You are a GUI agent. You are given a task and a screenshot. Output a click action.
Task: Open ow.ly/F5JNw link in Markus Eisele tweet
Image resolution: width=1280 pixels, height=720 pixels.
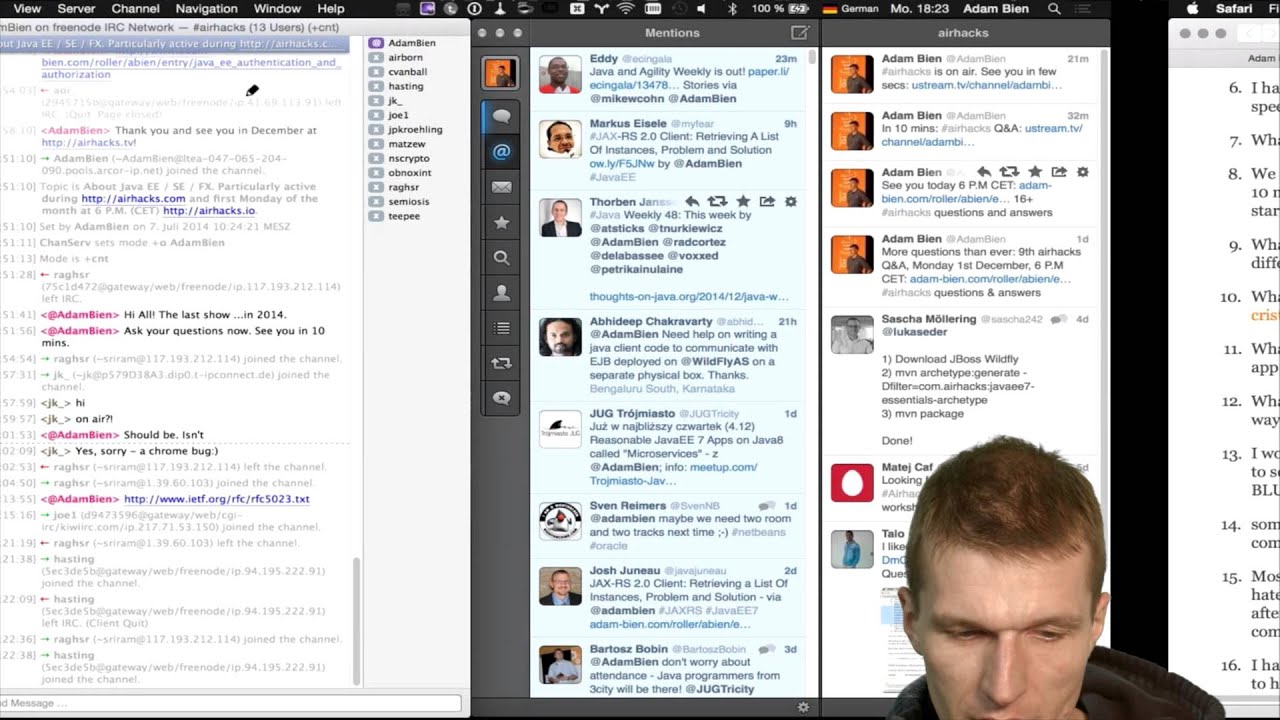621,163
